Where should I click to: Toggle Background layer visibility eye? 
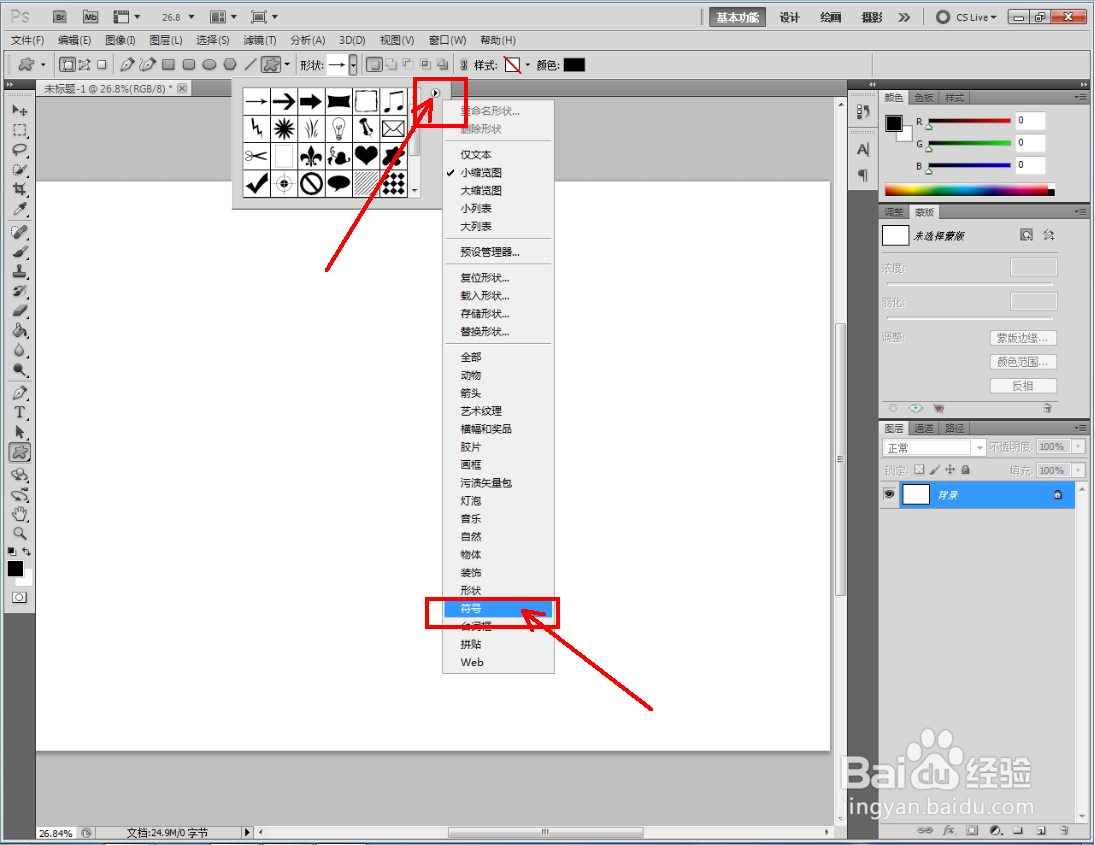pyautogui.click(x=889, y=494)
